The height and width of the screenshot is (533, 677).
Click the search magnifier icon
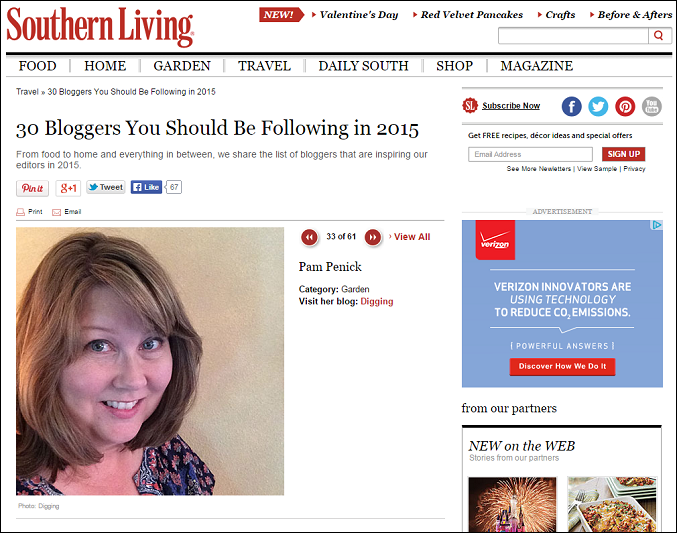click(659, 35)
